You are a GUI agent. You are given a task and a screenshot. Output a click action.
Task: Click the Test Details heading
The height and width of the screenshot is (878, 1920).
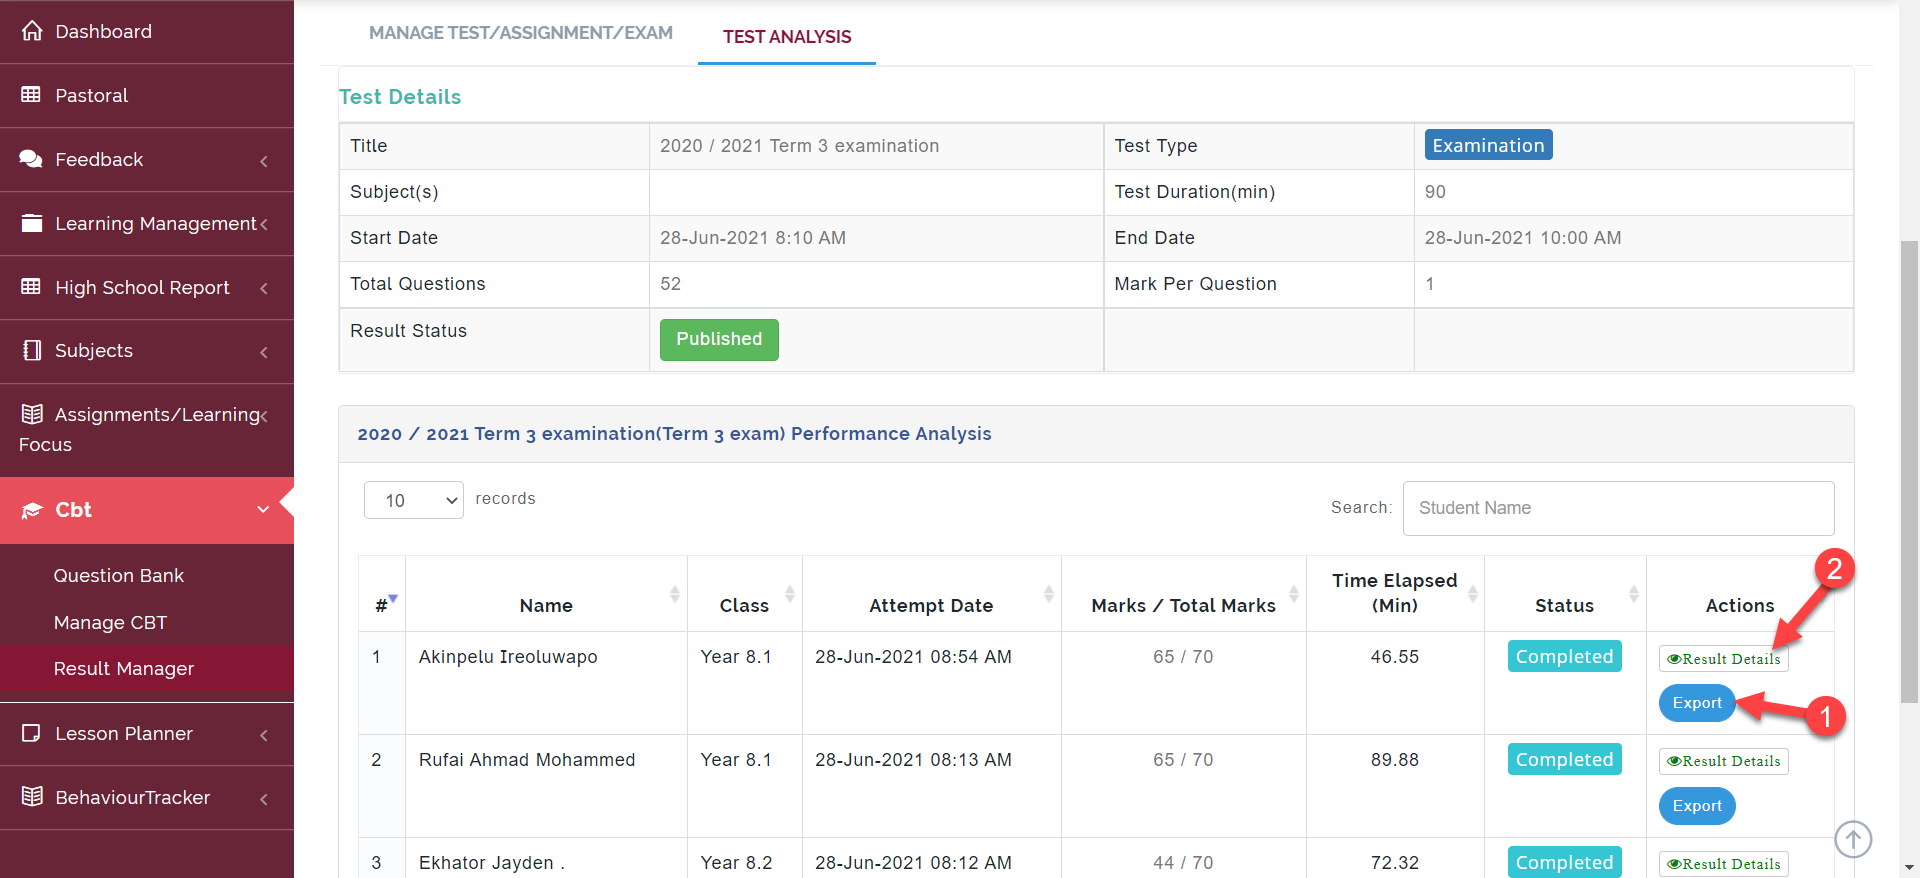400,97
